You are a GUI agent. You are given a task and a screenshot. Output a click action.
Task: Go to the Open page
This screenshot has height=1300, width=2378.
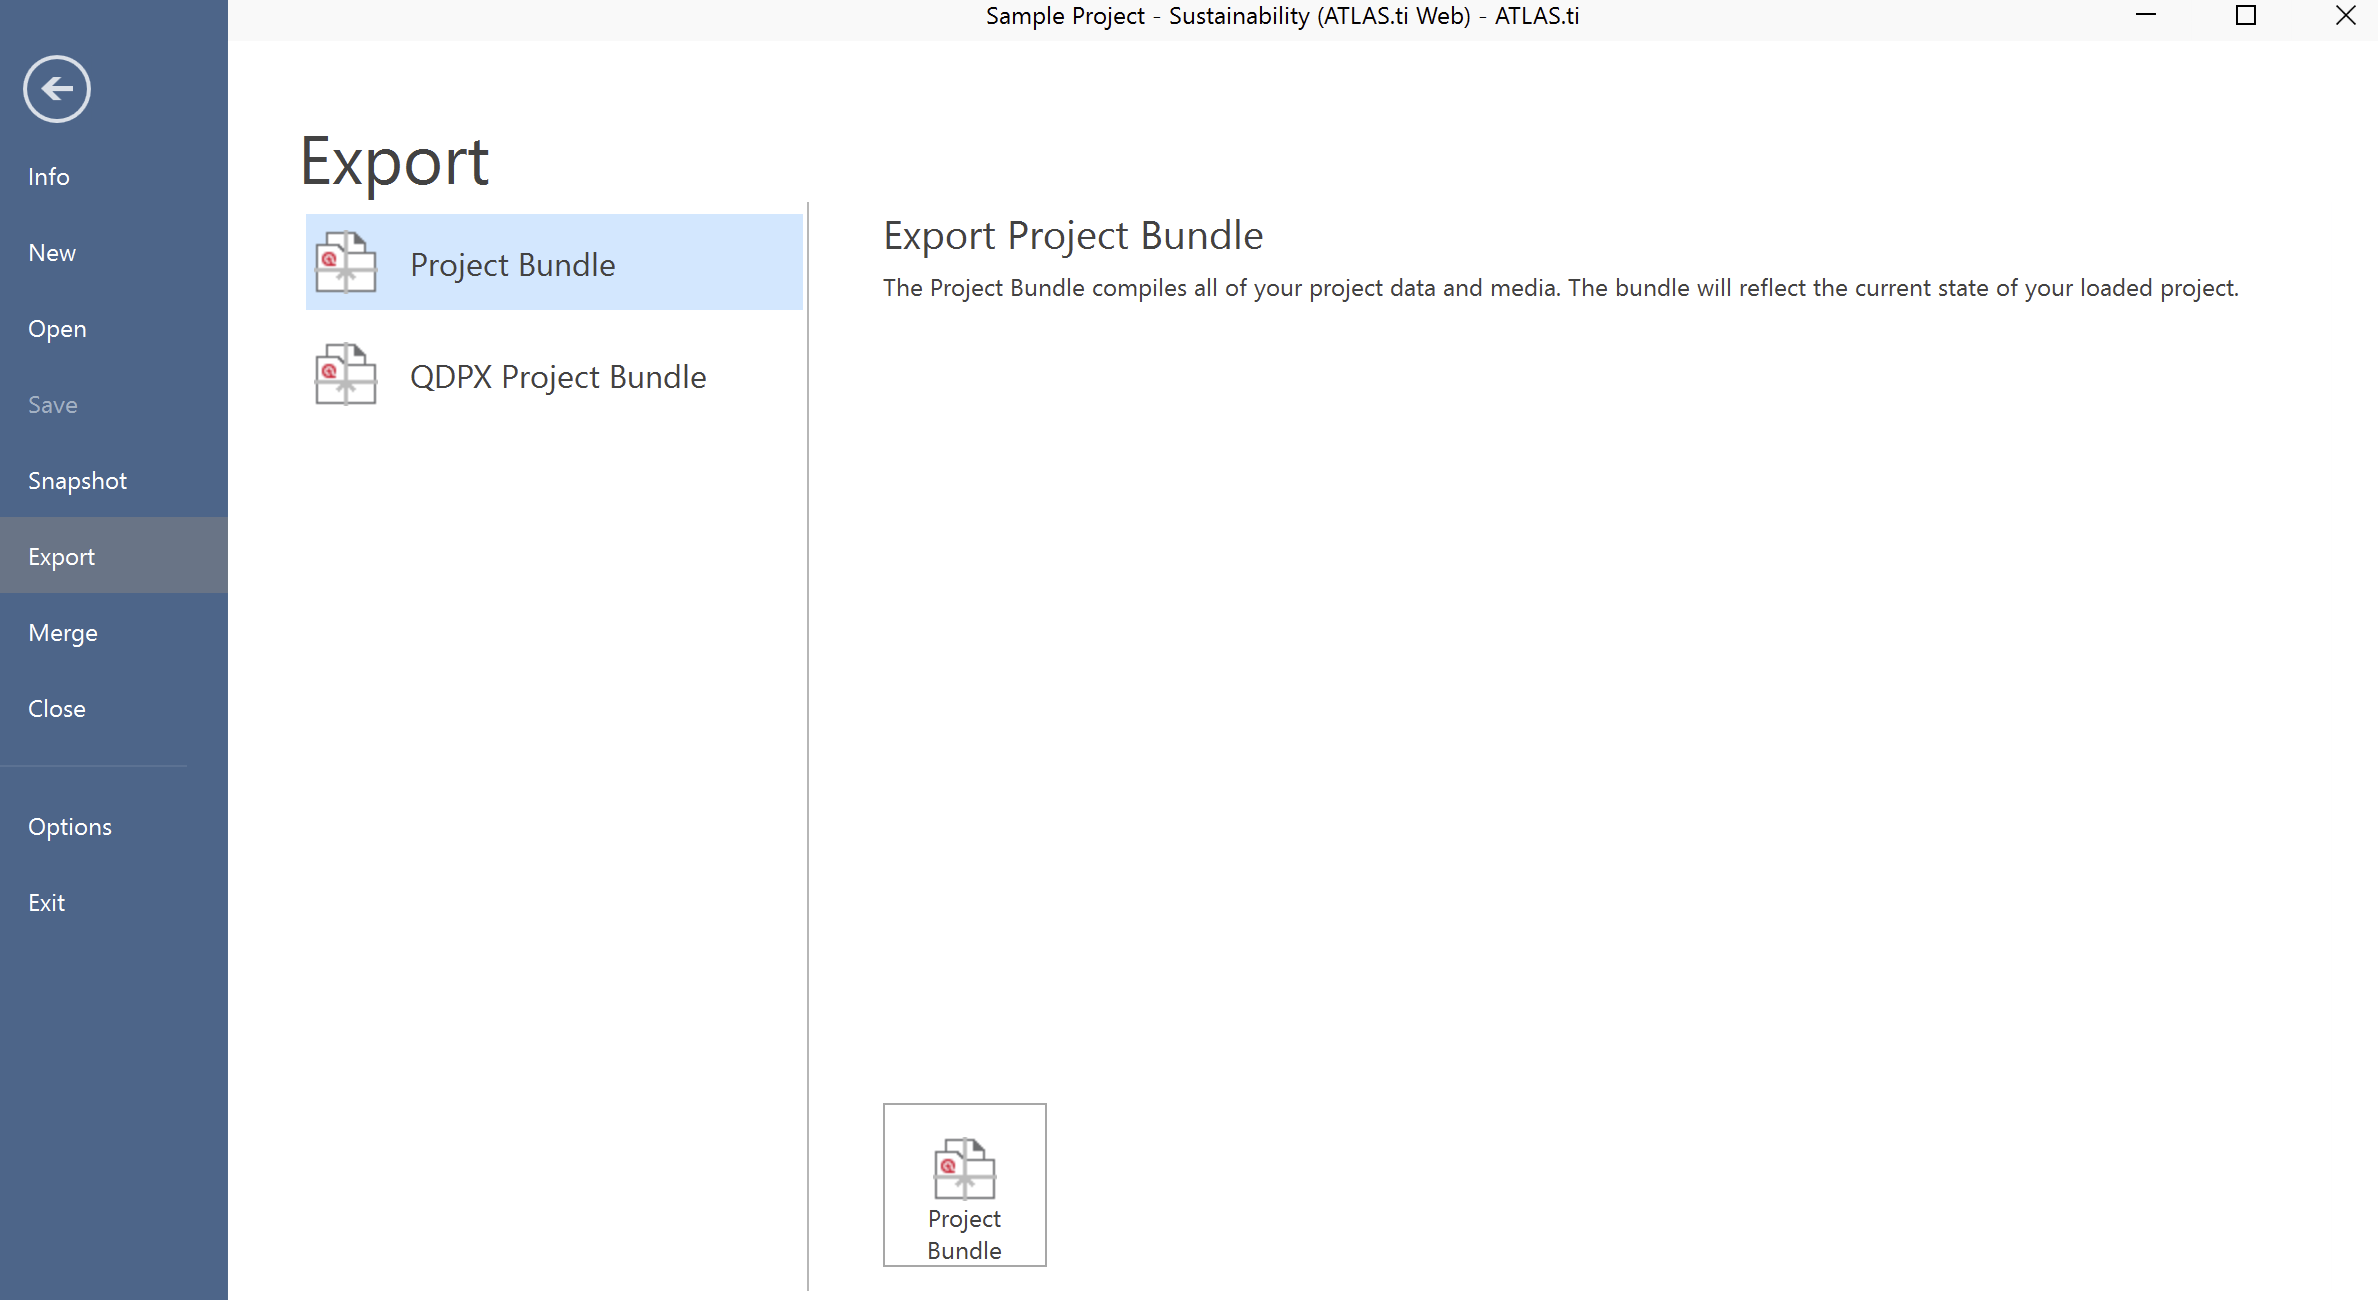[57, 329]
